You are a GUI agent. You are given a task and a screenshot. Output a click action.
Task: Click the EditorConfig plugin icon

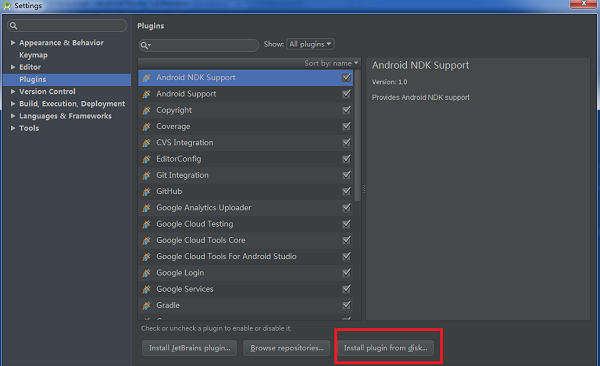click(147, 159)
